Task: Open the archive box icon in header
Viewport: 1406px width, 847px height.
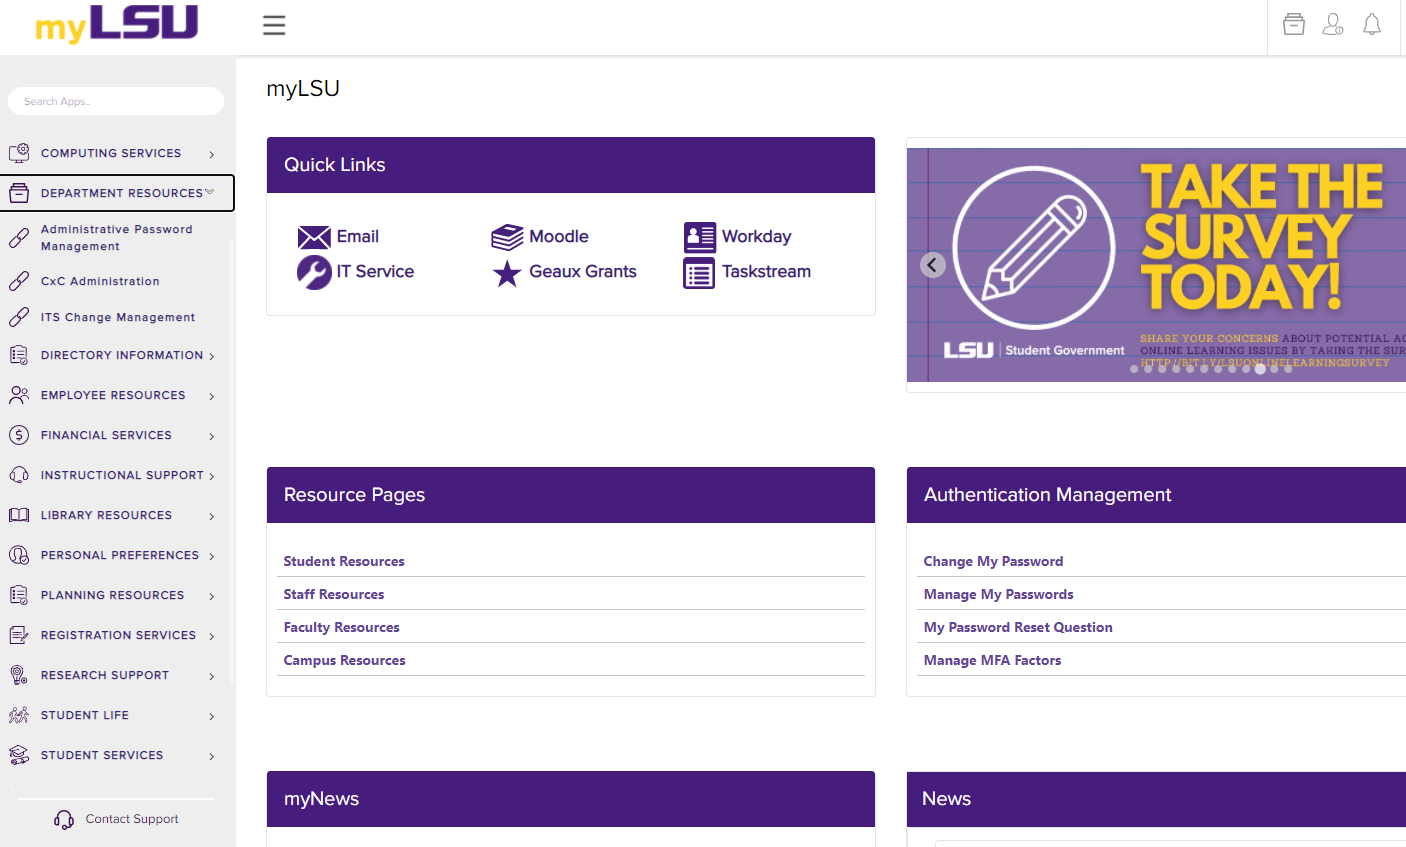Action: click(1293, 24)
